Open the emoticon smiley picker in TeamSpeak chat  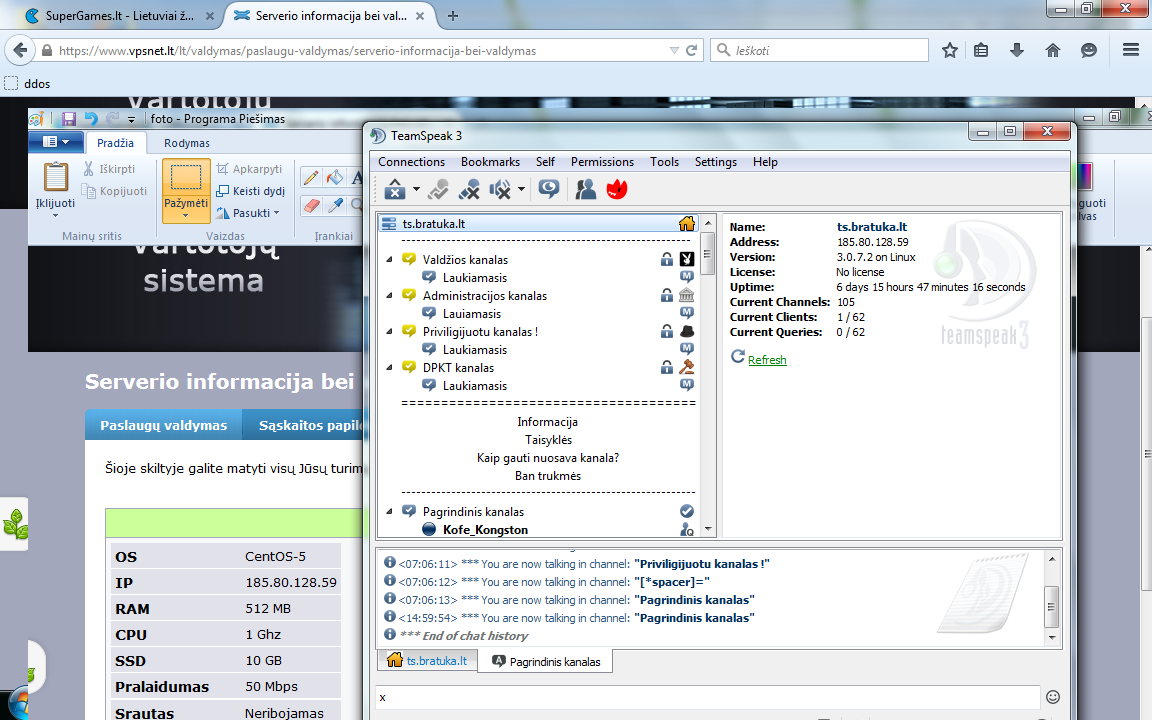pyautogui.click(x=1053, y=697)
